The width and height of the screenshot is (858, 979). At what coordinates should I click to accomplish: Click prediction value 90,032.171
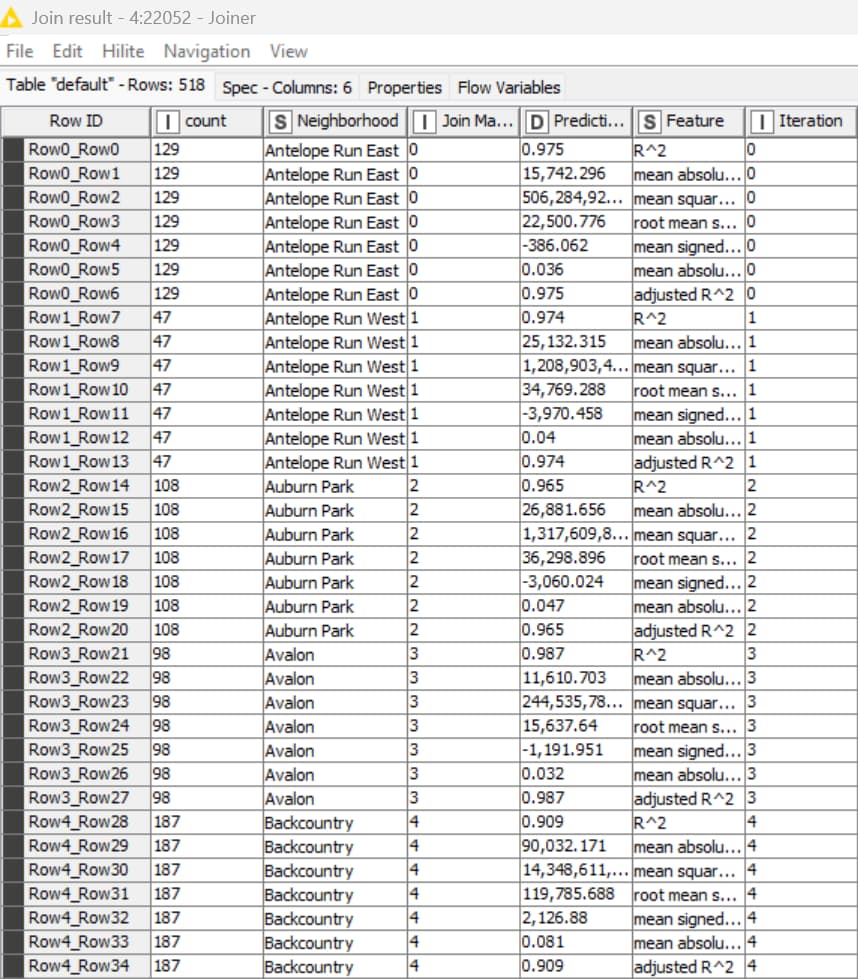coord(564,846)
